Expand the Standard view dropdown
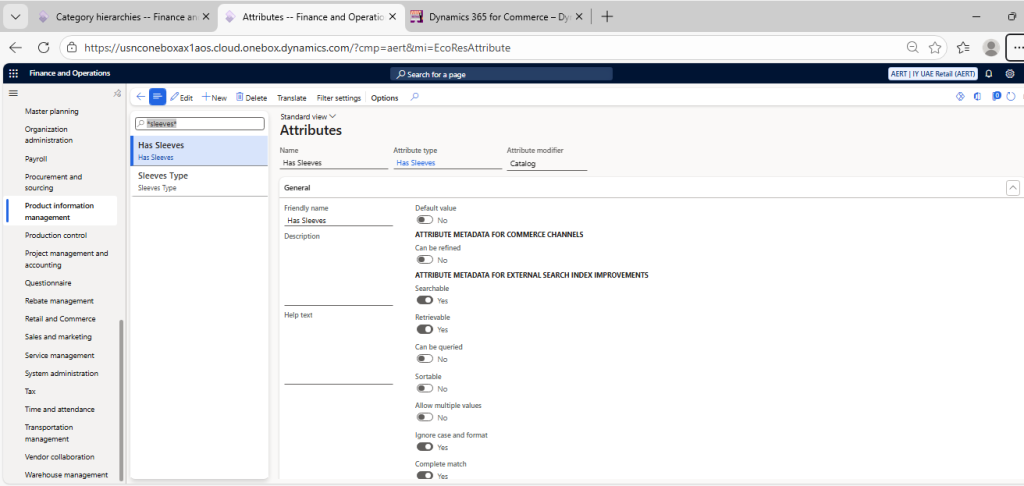 308,117
